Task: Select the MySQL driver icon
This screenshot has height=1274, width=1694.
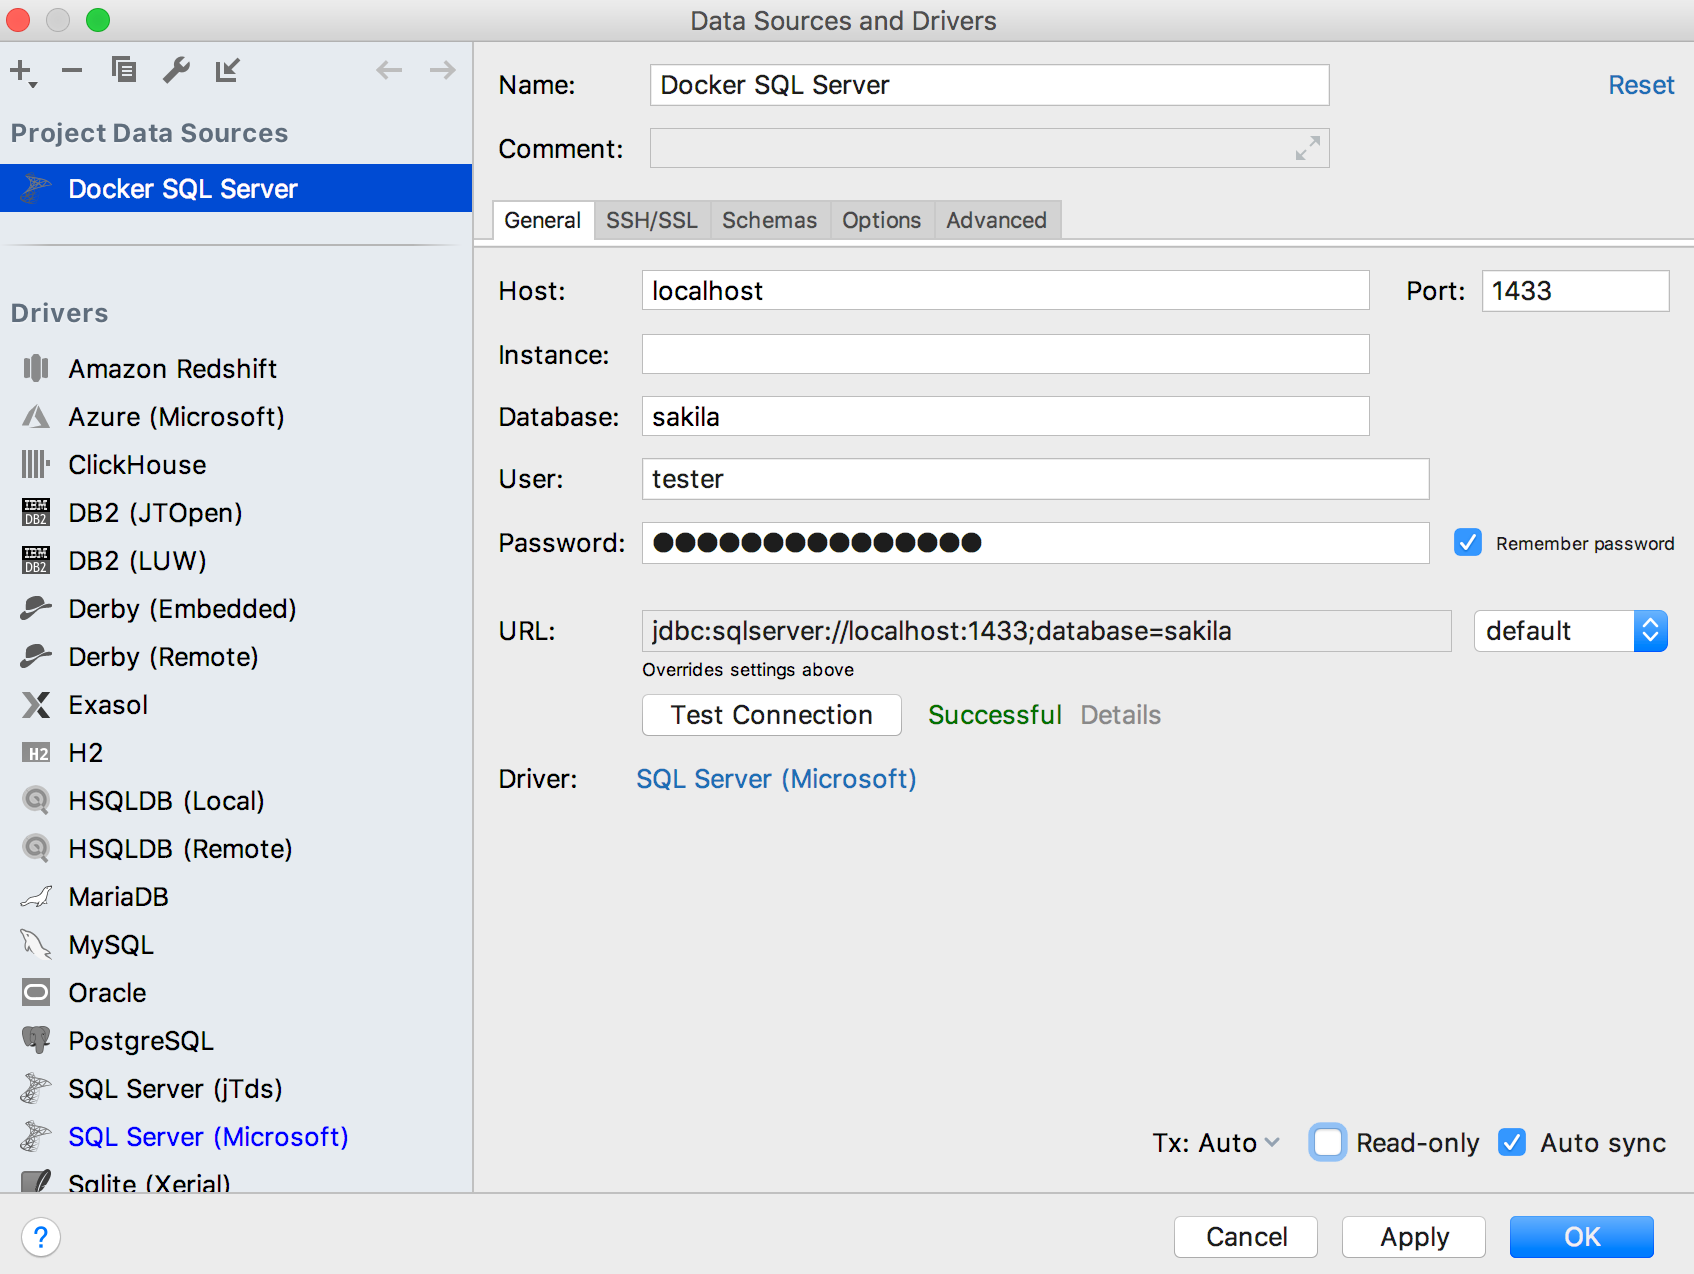Action: [x=36, y=944]
